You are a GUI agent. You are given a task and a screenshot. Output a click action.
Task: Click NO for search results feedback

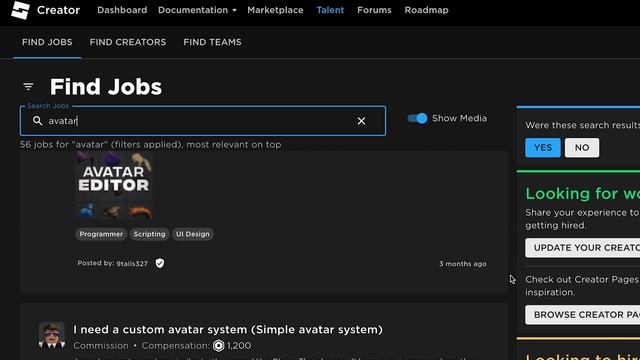(x=582, y=148)
